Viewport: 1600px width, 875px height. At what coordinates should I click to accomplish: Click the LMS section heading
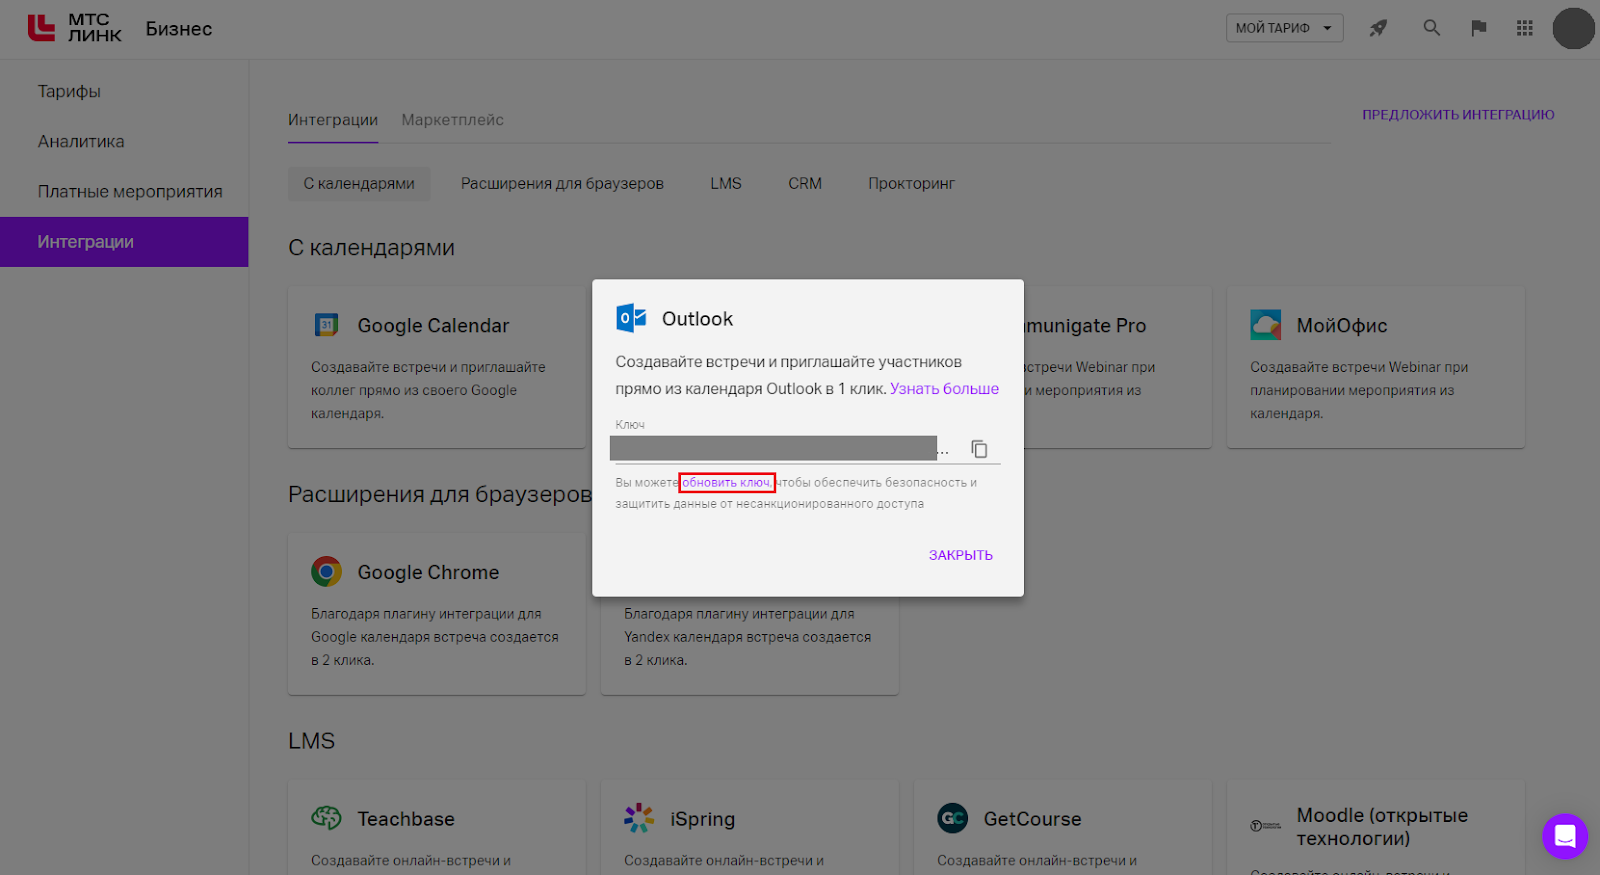point(311,741)
